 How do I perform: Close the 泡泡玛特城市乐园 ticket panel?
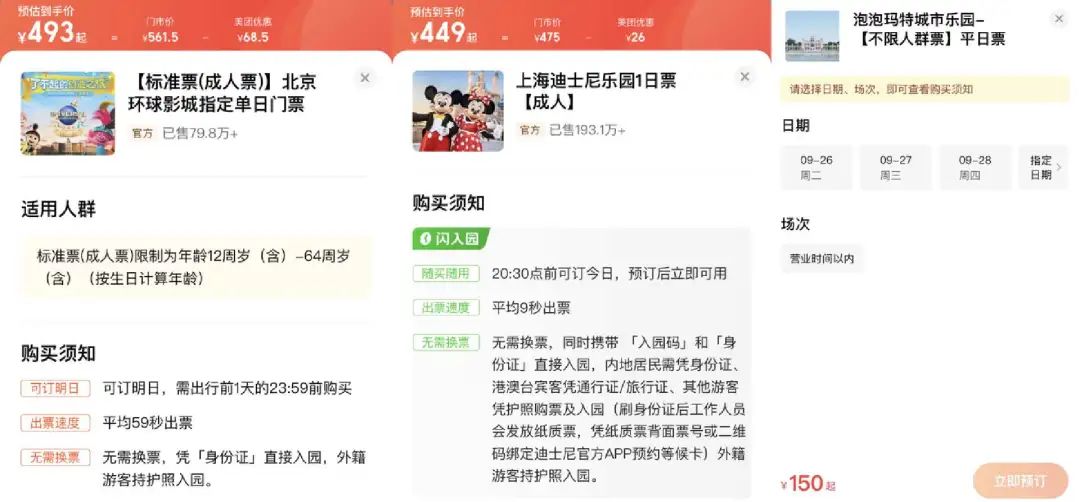click(1059, 19)
